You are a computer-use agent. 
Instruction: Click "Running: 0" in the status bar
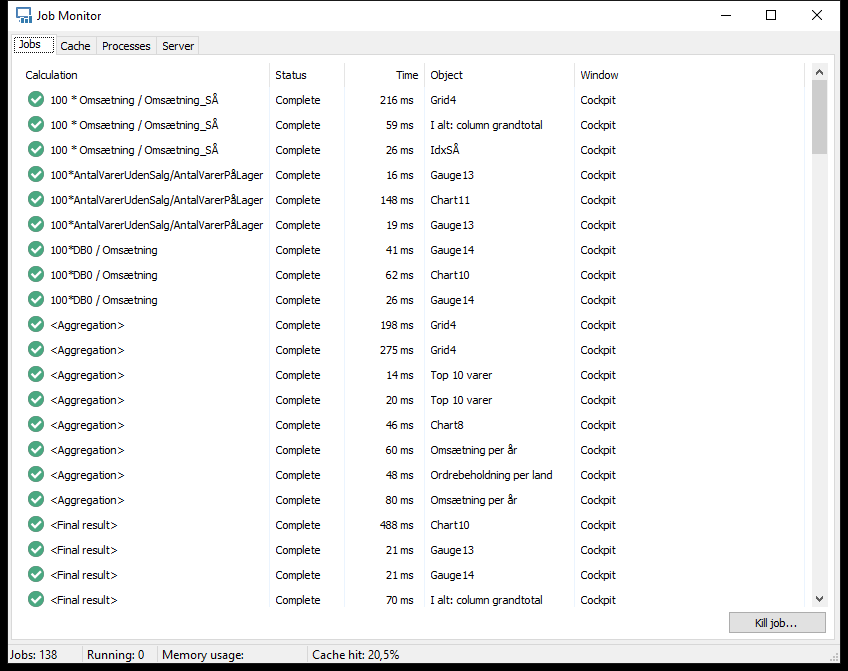click(116, 655)
